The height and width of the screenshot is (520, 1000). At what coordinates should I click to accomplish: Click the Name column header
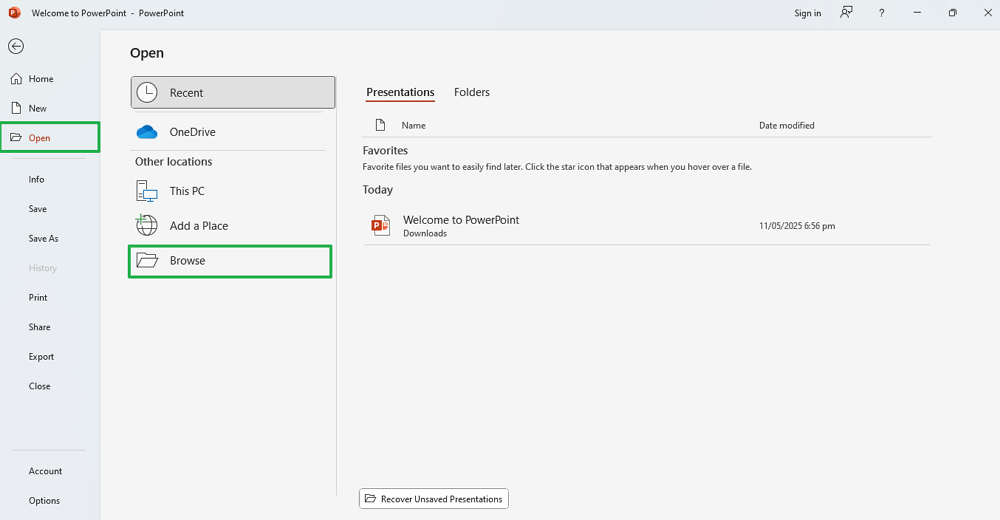point(413,125)
